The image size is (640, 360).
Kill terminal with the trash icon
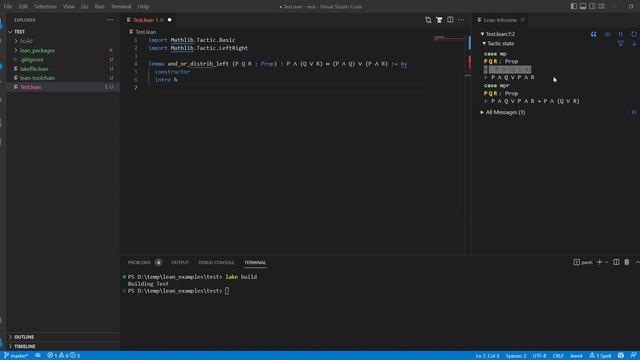pyautogui.click(x=627, y=262)
